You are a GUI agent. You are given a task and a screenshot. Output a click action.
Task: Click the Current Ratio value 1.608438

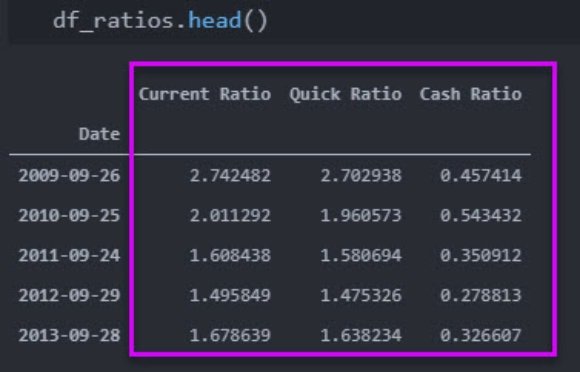230,255
